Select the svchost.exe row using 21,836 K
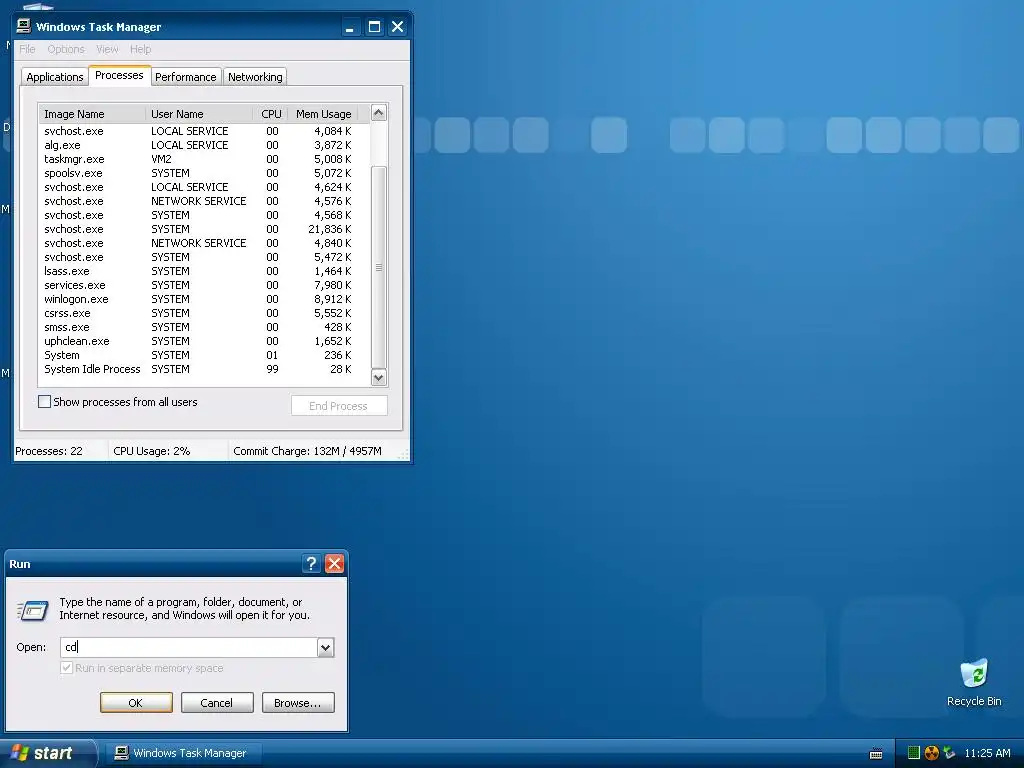The width and height of the screenshot is (1024, 768). pos(198,229)
